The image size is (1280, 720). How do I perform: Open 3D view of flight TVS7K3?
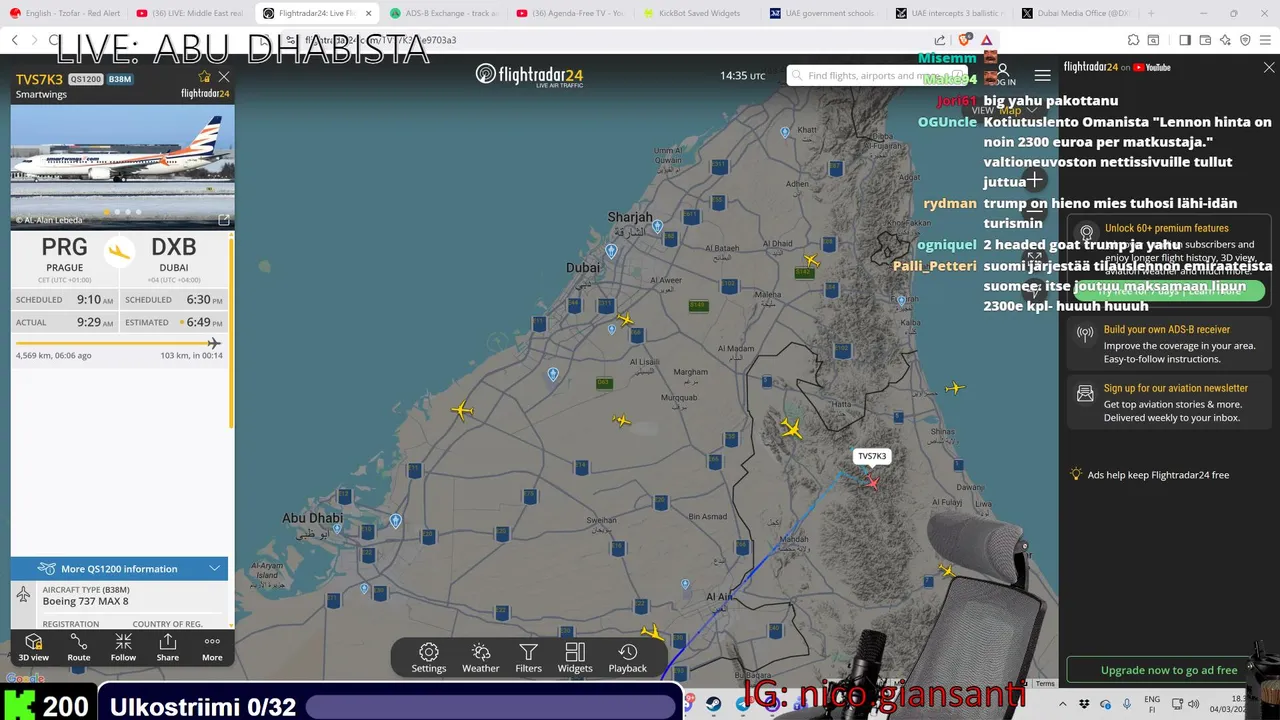pyautogui.click(x=33, y=647)
